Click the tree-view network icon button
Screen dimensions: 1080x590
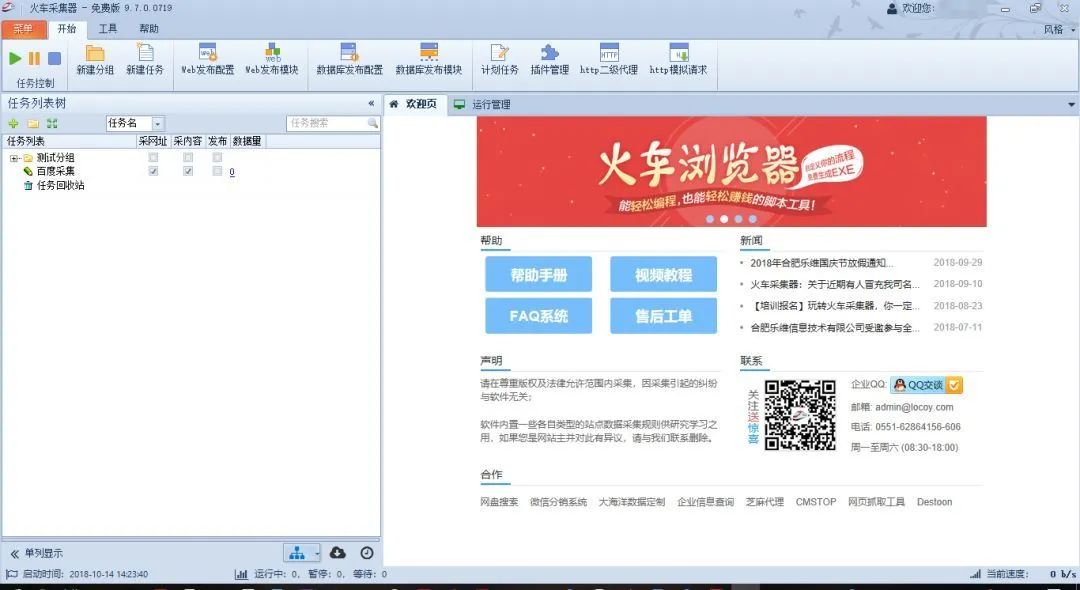coord(297,553)
